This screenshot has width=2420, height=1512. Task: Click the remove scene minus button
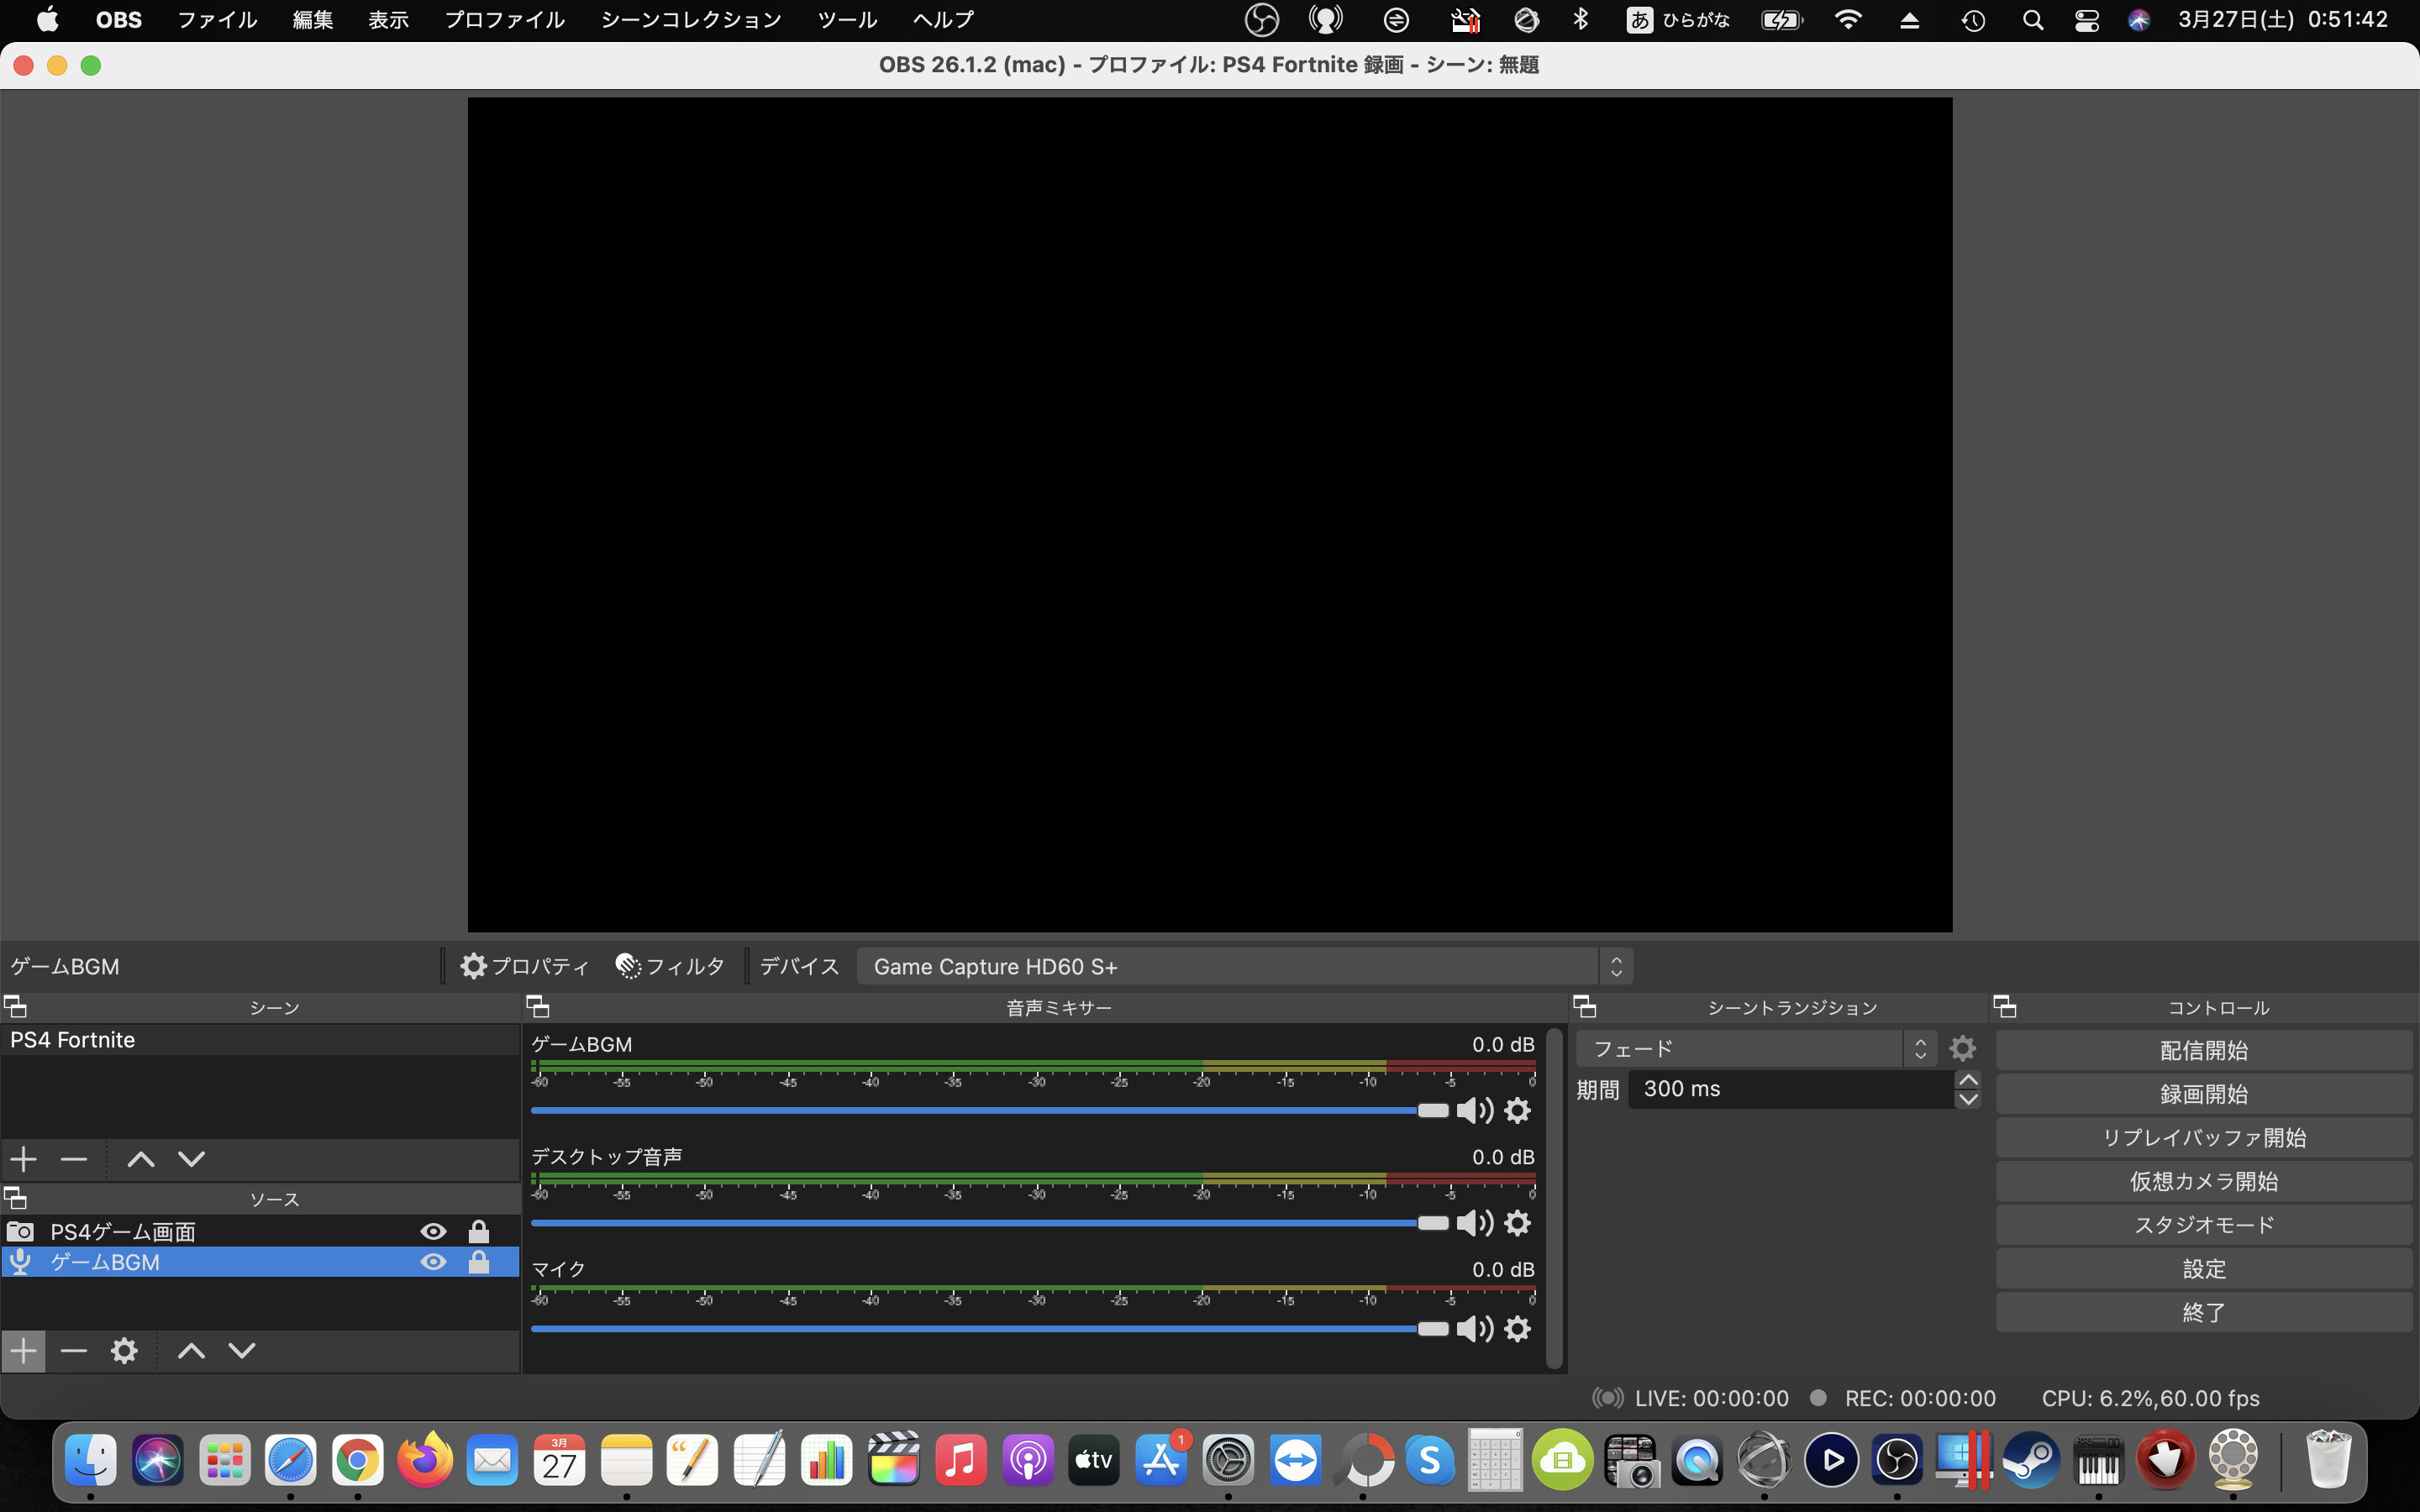[74, 1159]
